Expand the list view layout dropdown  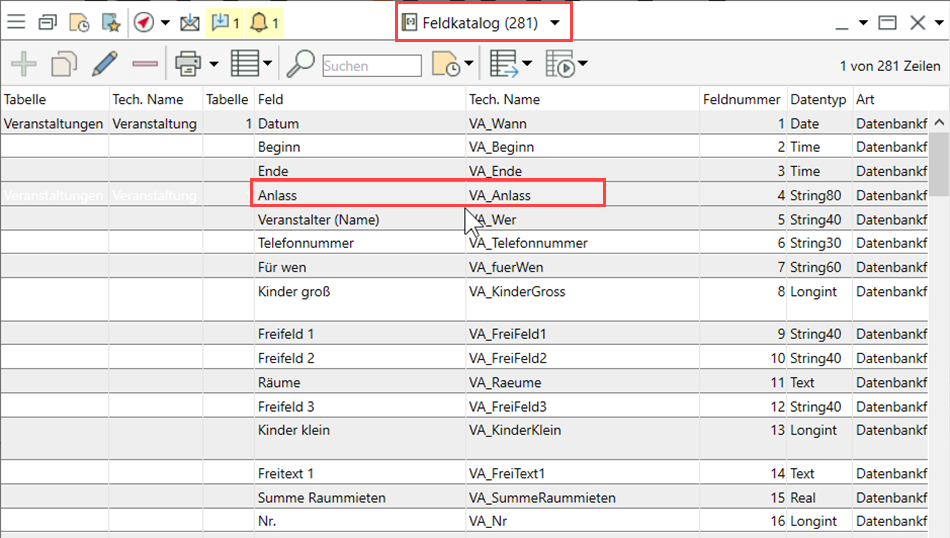[268, 66]
